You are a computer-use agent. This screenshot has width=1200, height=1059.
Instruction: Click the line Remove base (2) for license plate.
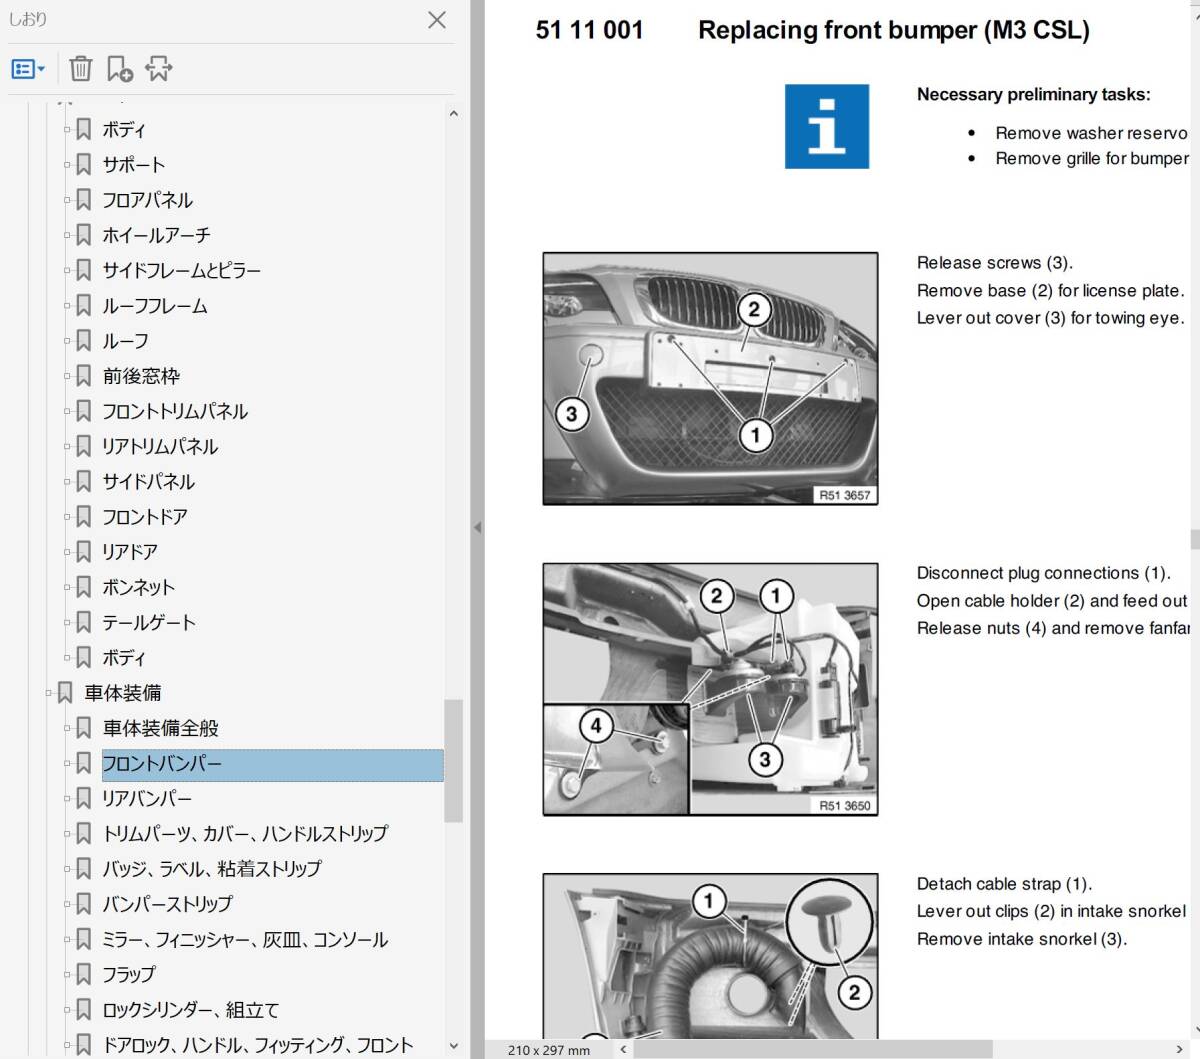coord(1051,291)
